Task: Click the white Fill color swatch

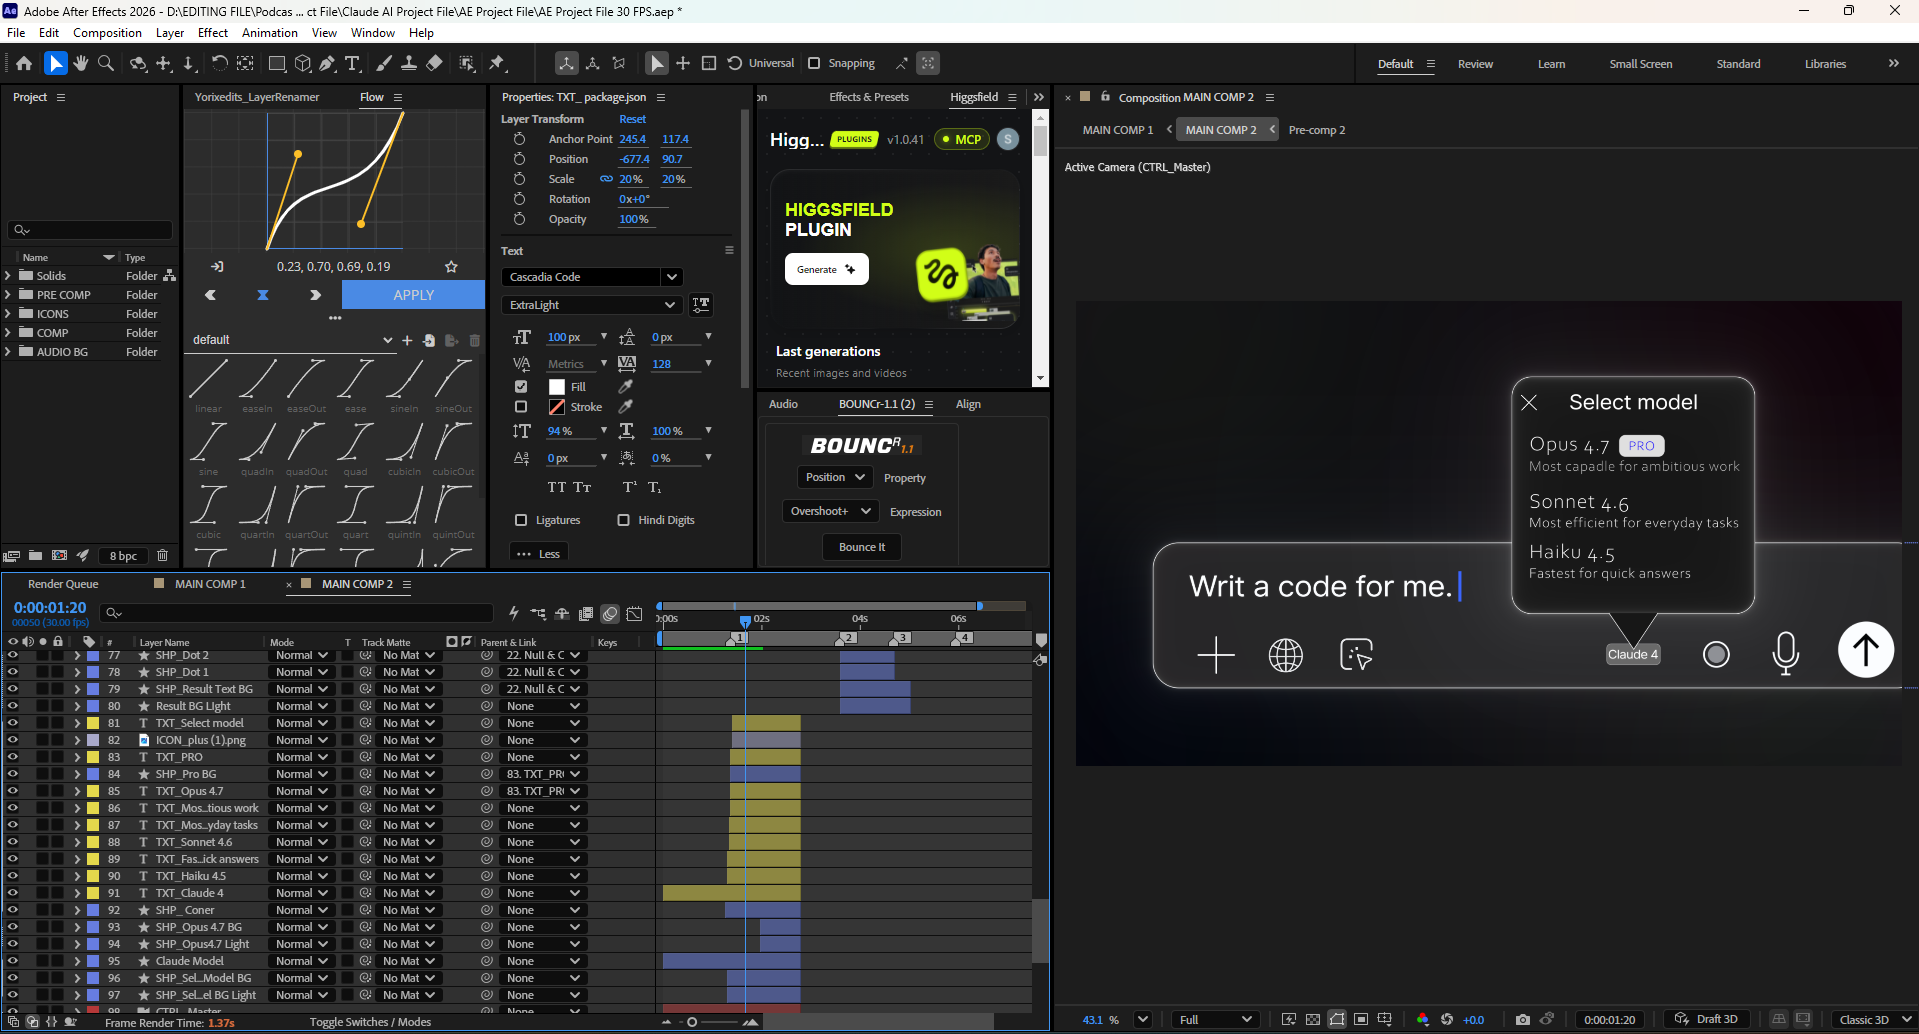Action: pos(557,387)
